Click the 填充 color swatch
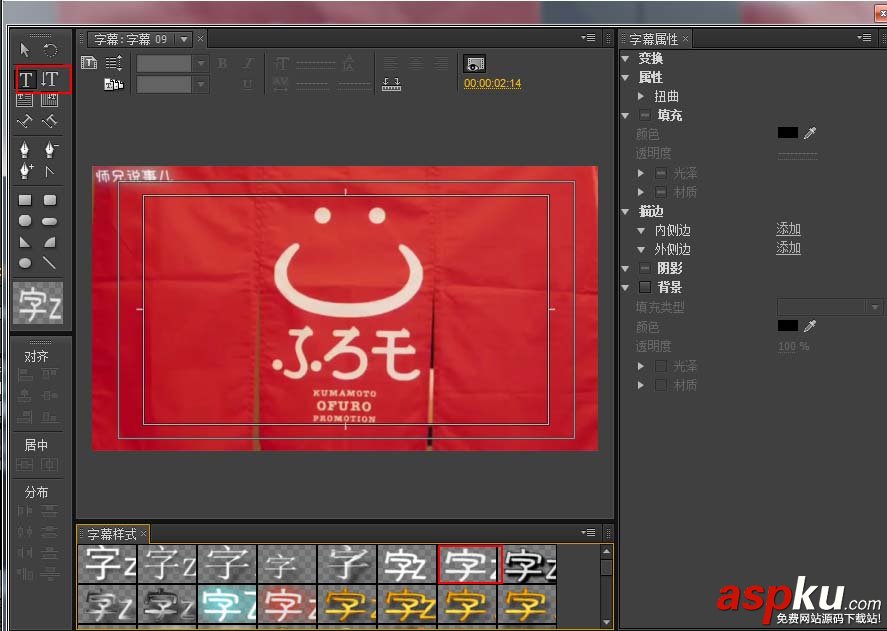The image size is (887, 631). pyautogui.click(x=787, y=133)
